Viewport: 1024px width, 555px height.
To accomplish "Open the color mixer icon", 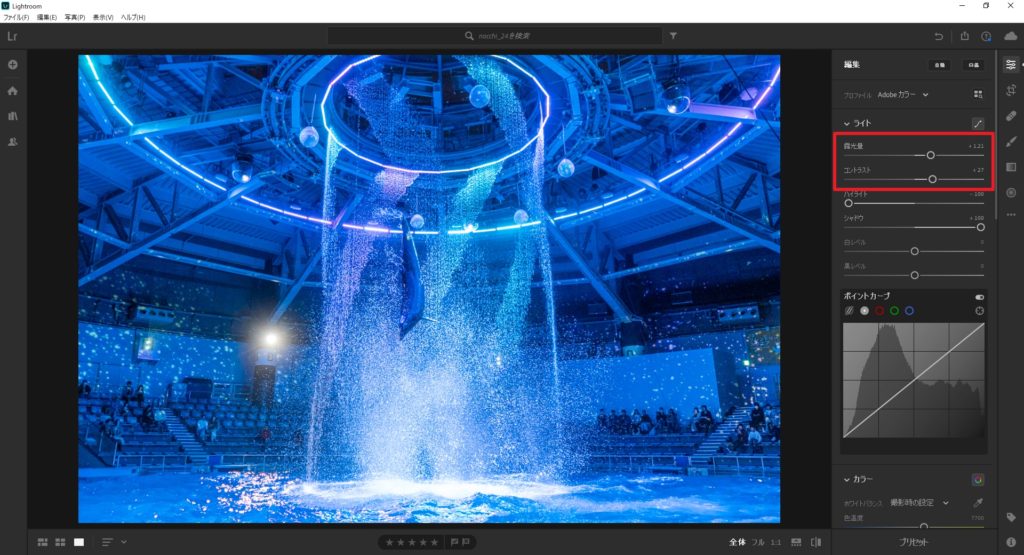I will [x=977, y=479].
